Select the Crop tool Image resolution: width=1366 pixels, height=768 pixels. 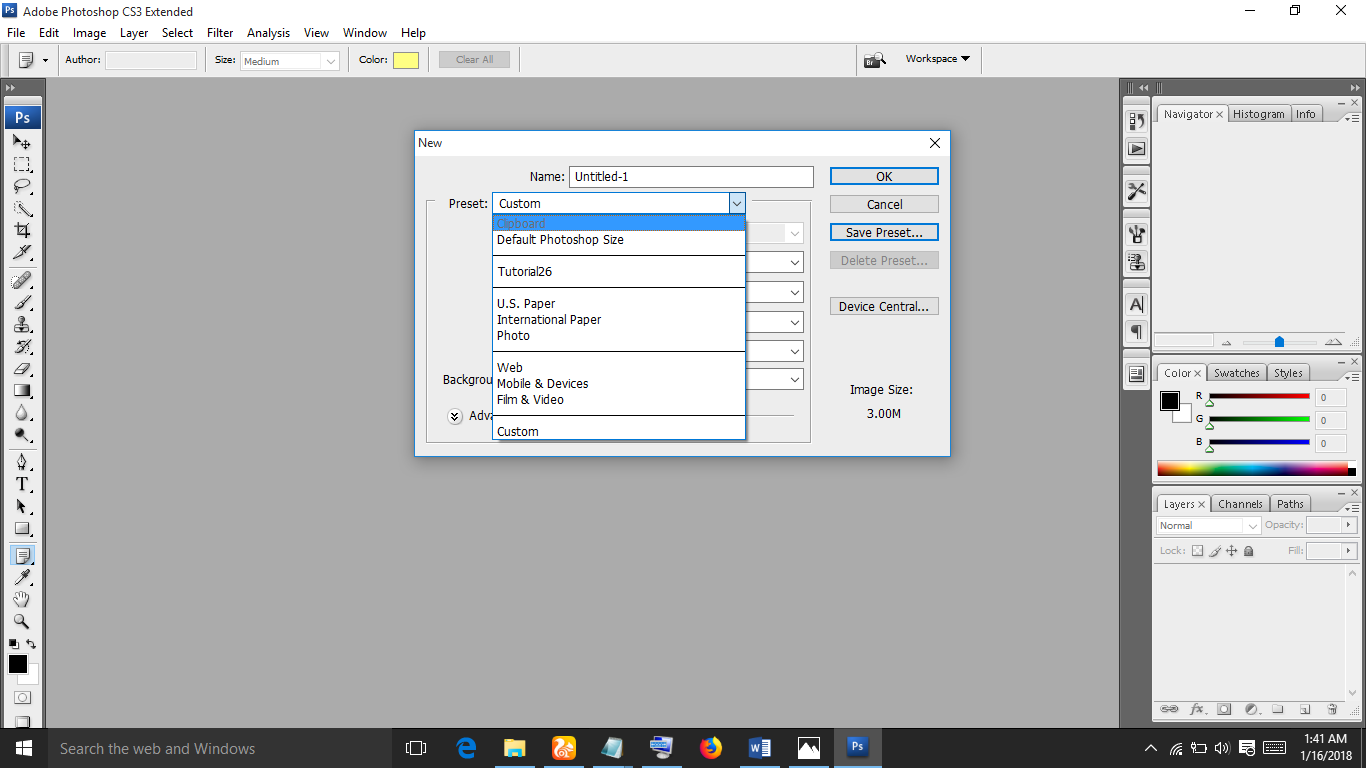(22, 230)
